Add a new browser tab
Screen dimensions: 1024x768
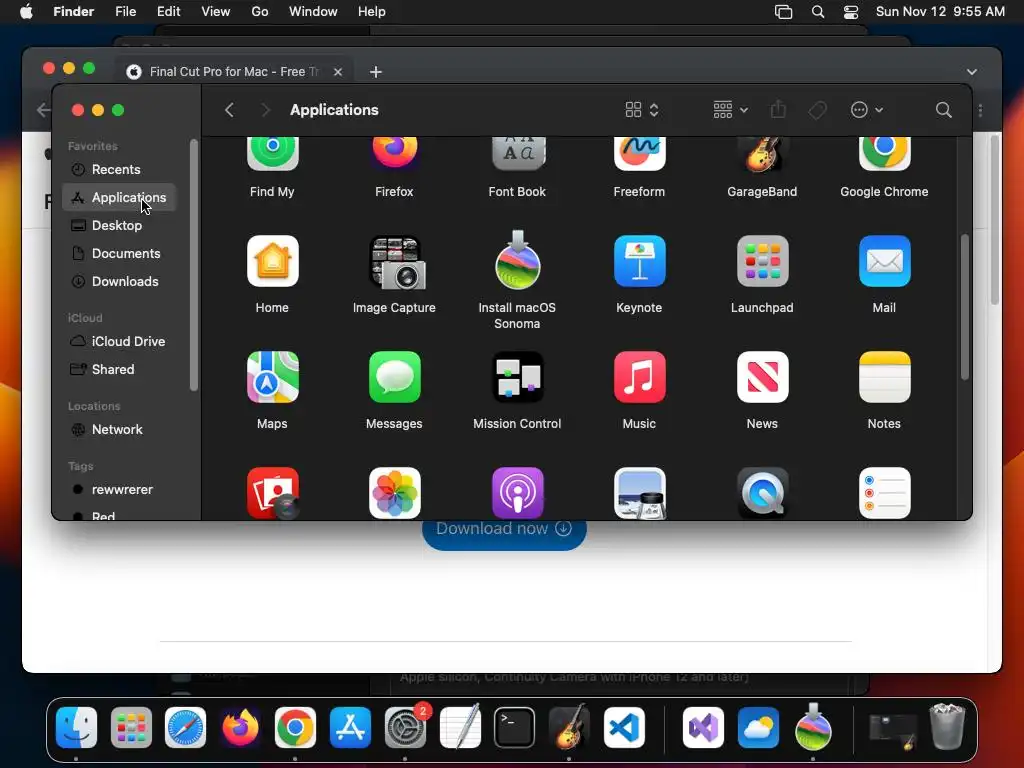[x=376, y=72]
